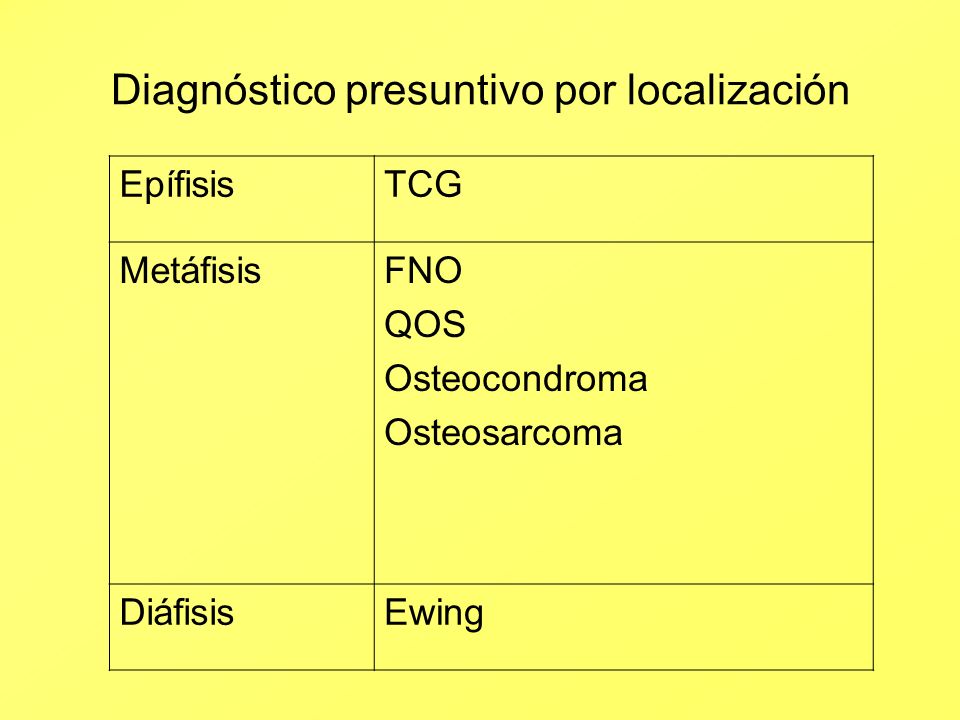
Task: Click empty area under the 'Metáfisis' label
Action: (x=242, y=435)
